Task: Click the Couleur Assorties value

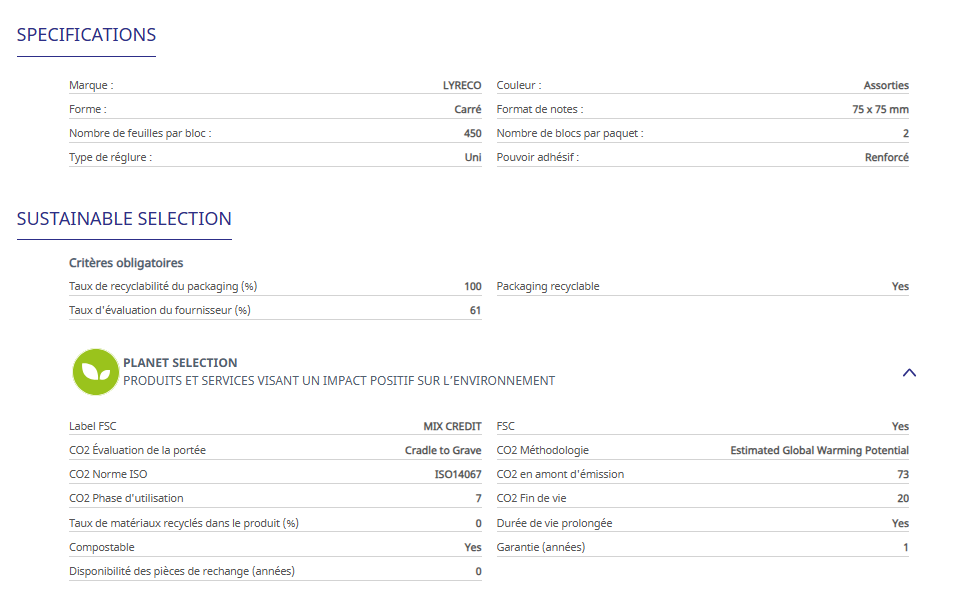Action: (x=886, y=86)
